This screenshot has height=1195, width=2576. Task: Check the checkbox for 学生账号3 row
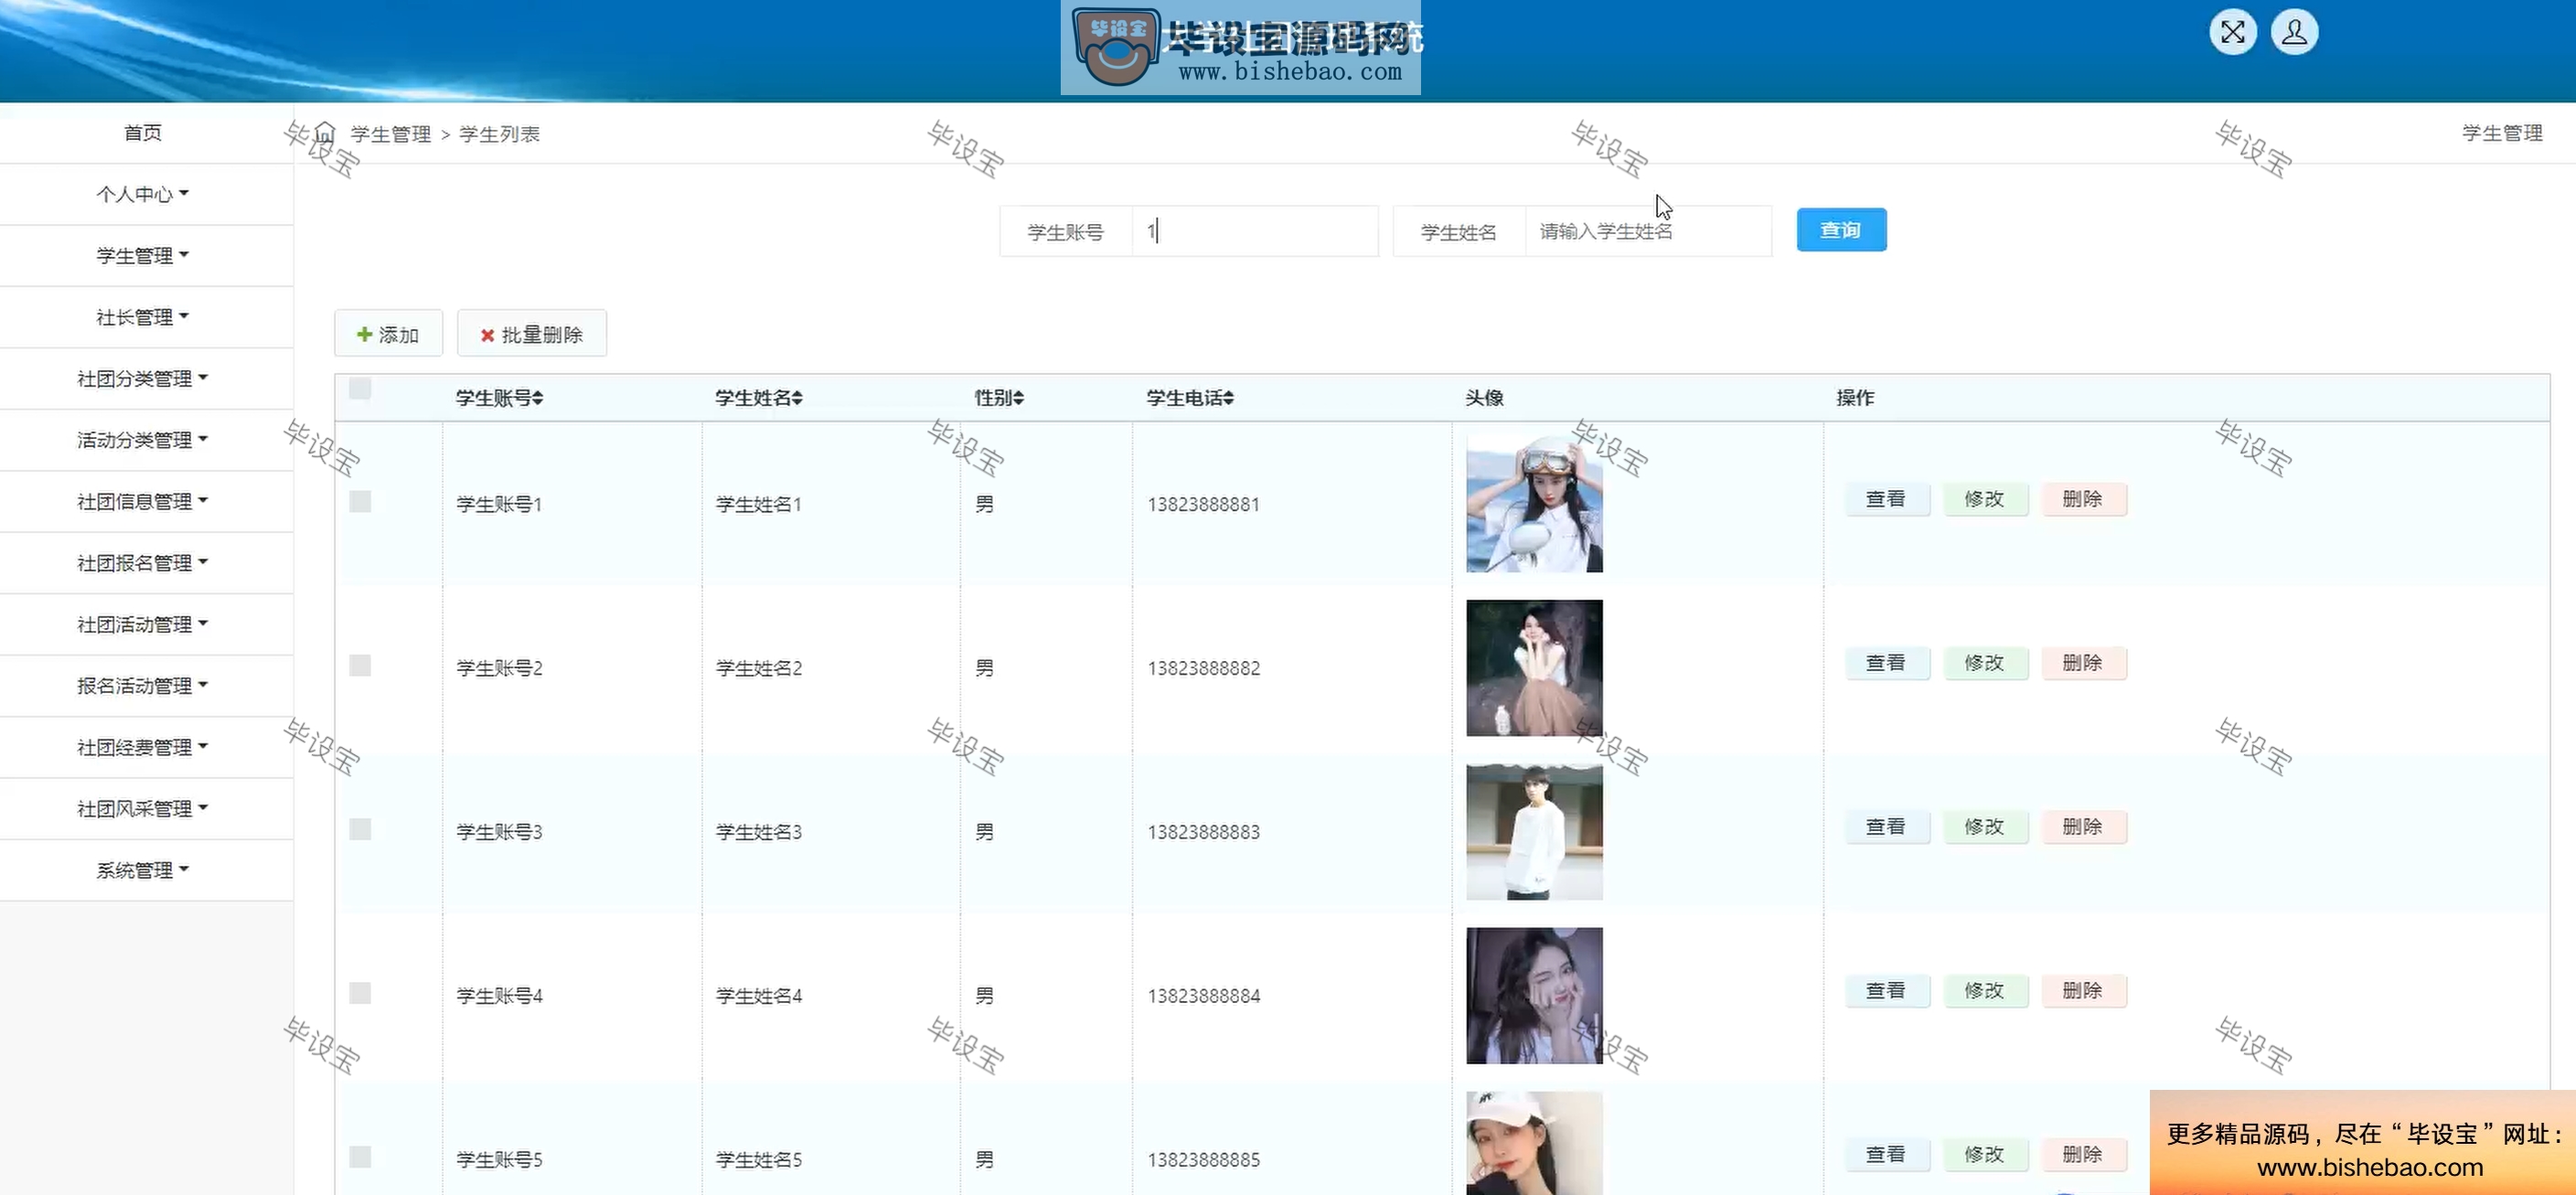[x=360, y=829]
